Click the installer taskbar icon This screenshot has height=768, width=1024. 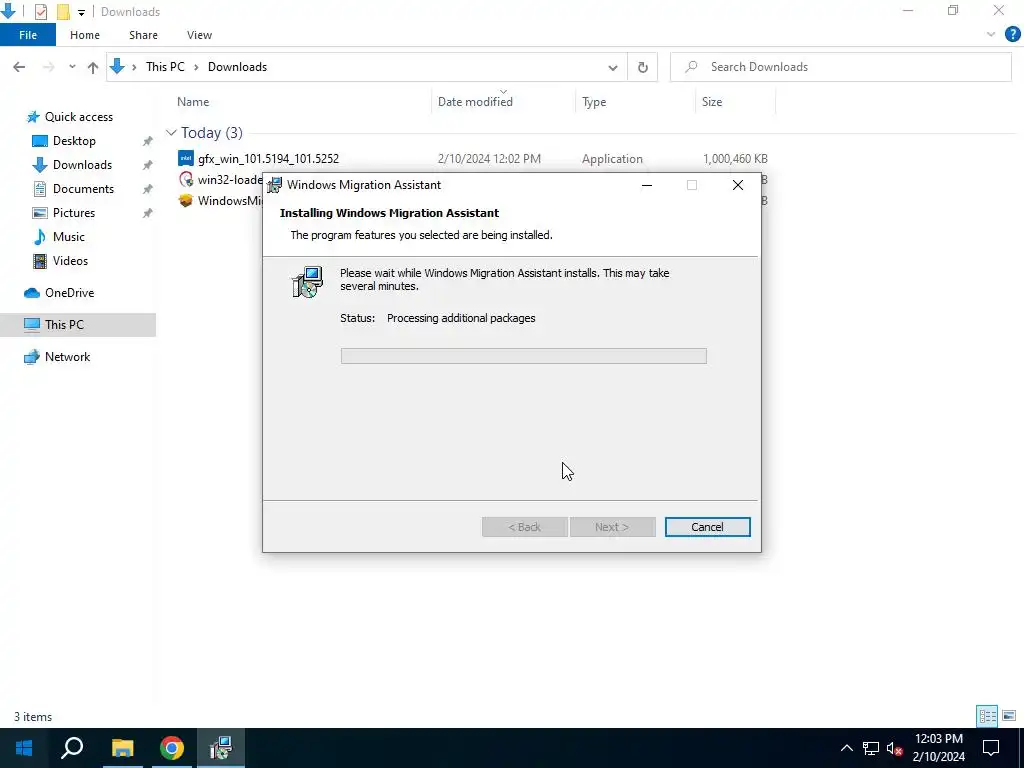pos(221,748)
